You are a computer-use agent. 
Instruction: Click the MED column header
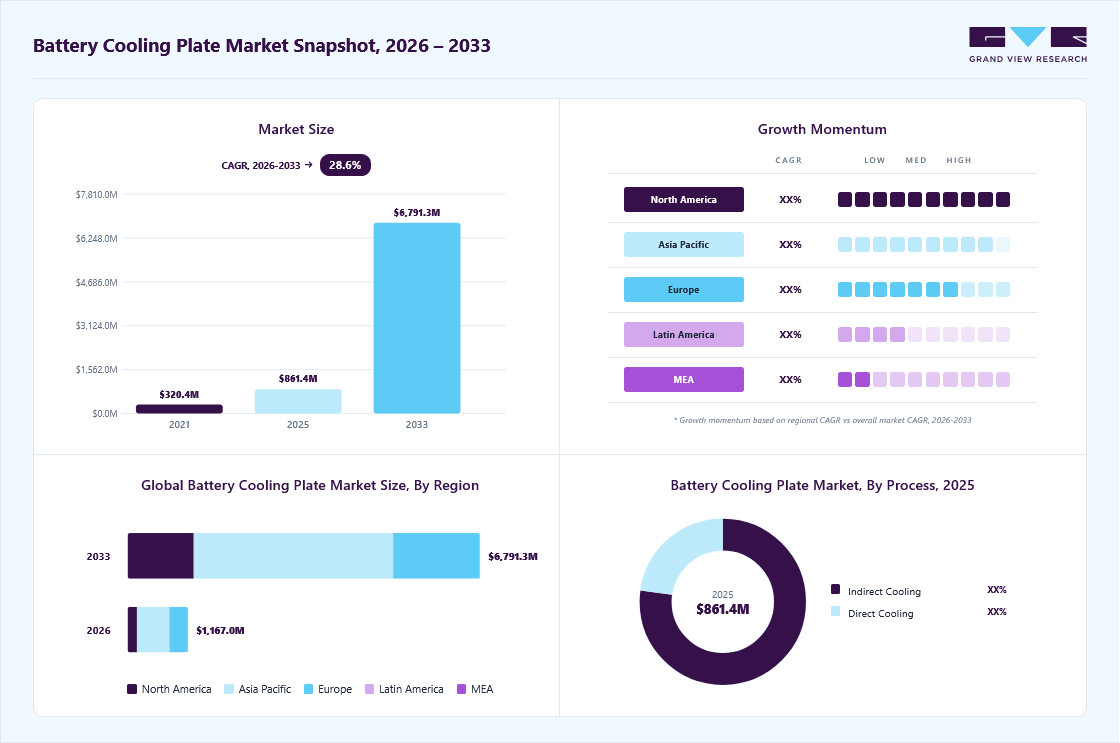[916, 160]
